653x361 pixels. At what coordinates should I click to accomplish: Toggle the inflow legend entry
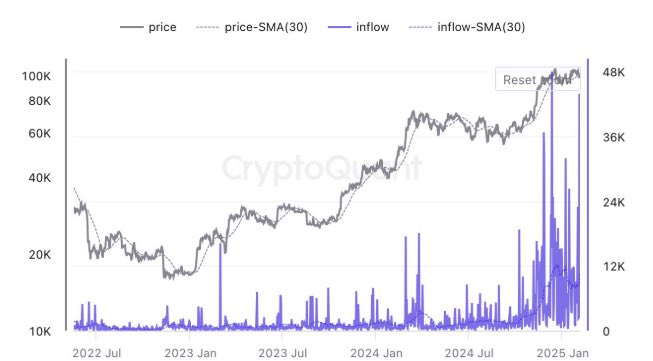coord(359,27)
